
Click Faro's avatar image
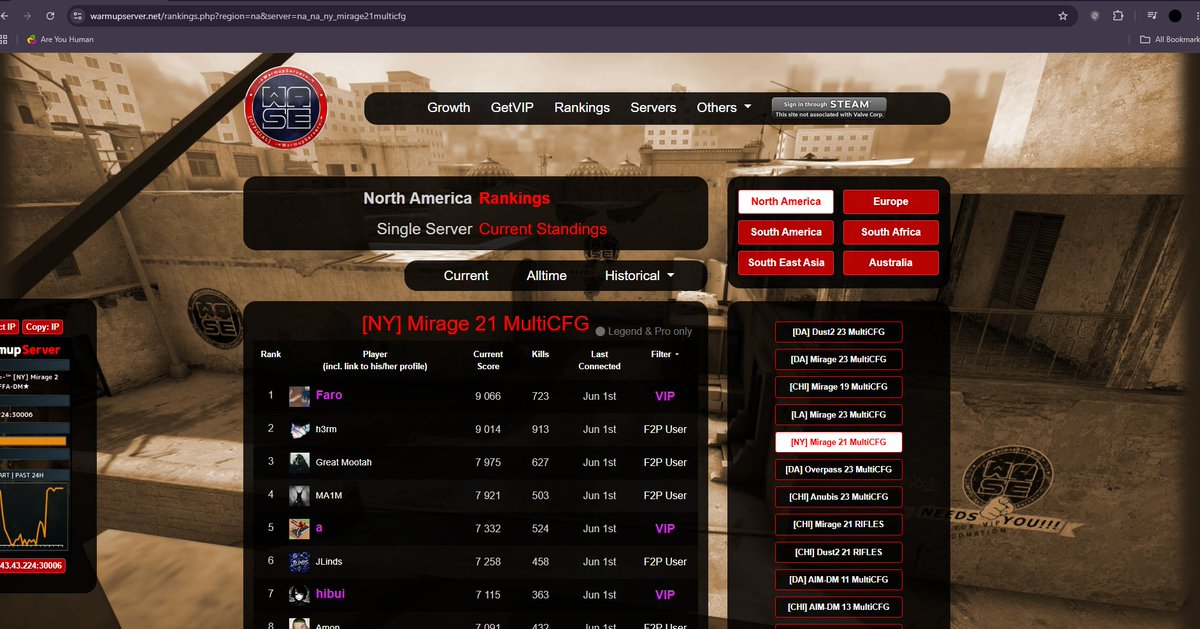click(299, 397)
